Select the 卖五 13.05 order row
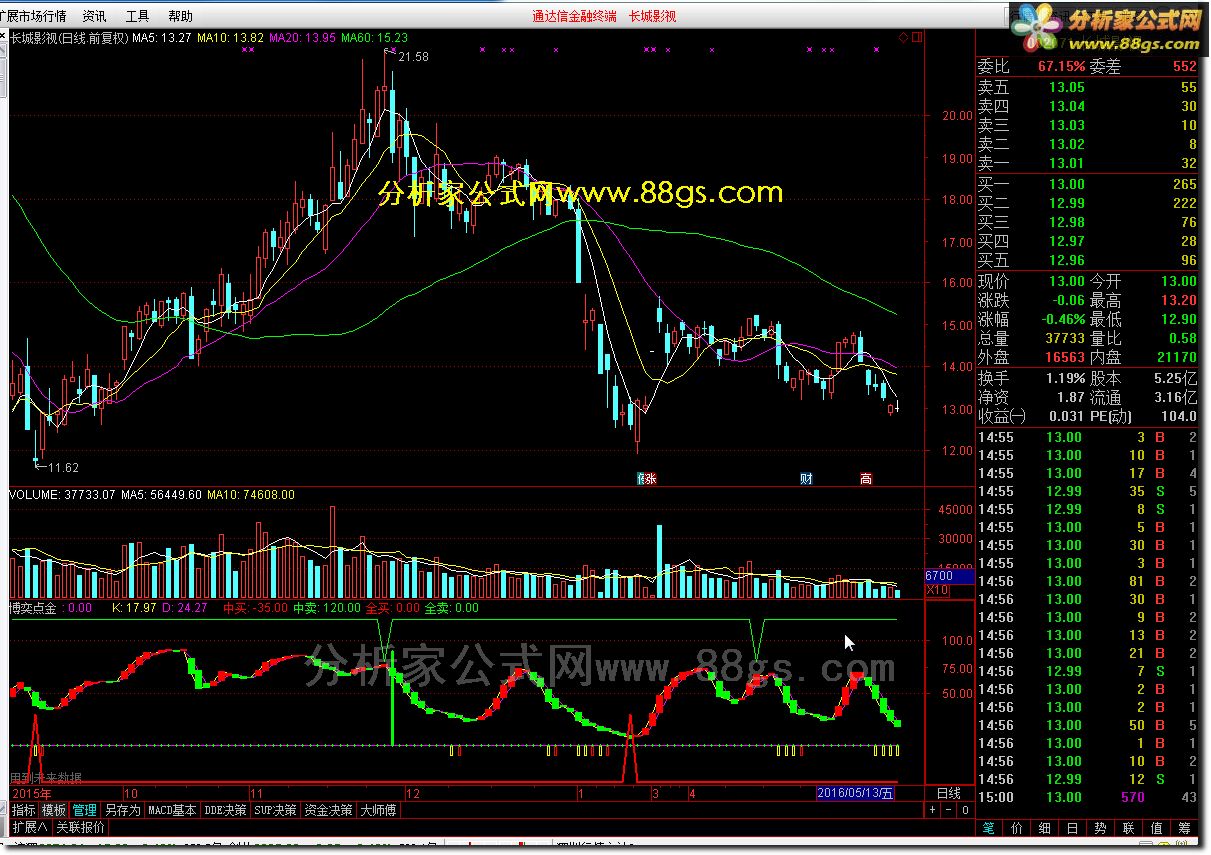1211x855 pixels. coord(1087,88)
